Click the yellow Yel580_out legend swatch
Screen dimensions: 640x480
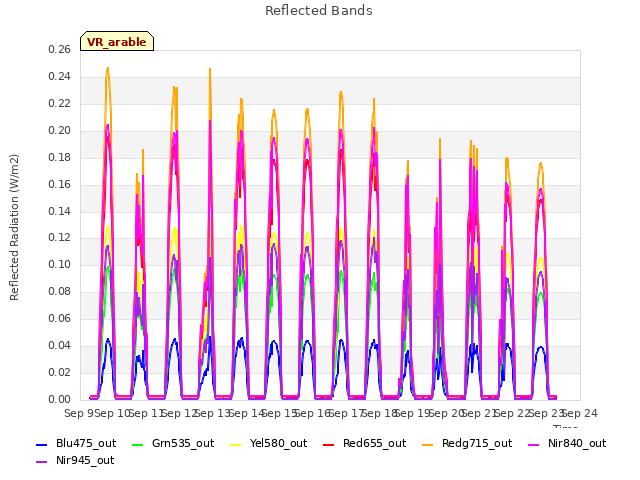(x=236, y=444)
